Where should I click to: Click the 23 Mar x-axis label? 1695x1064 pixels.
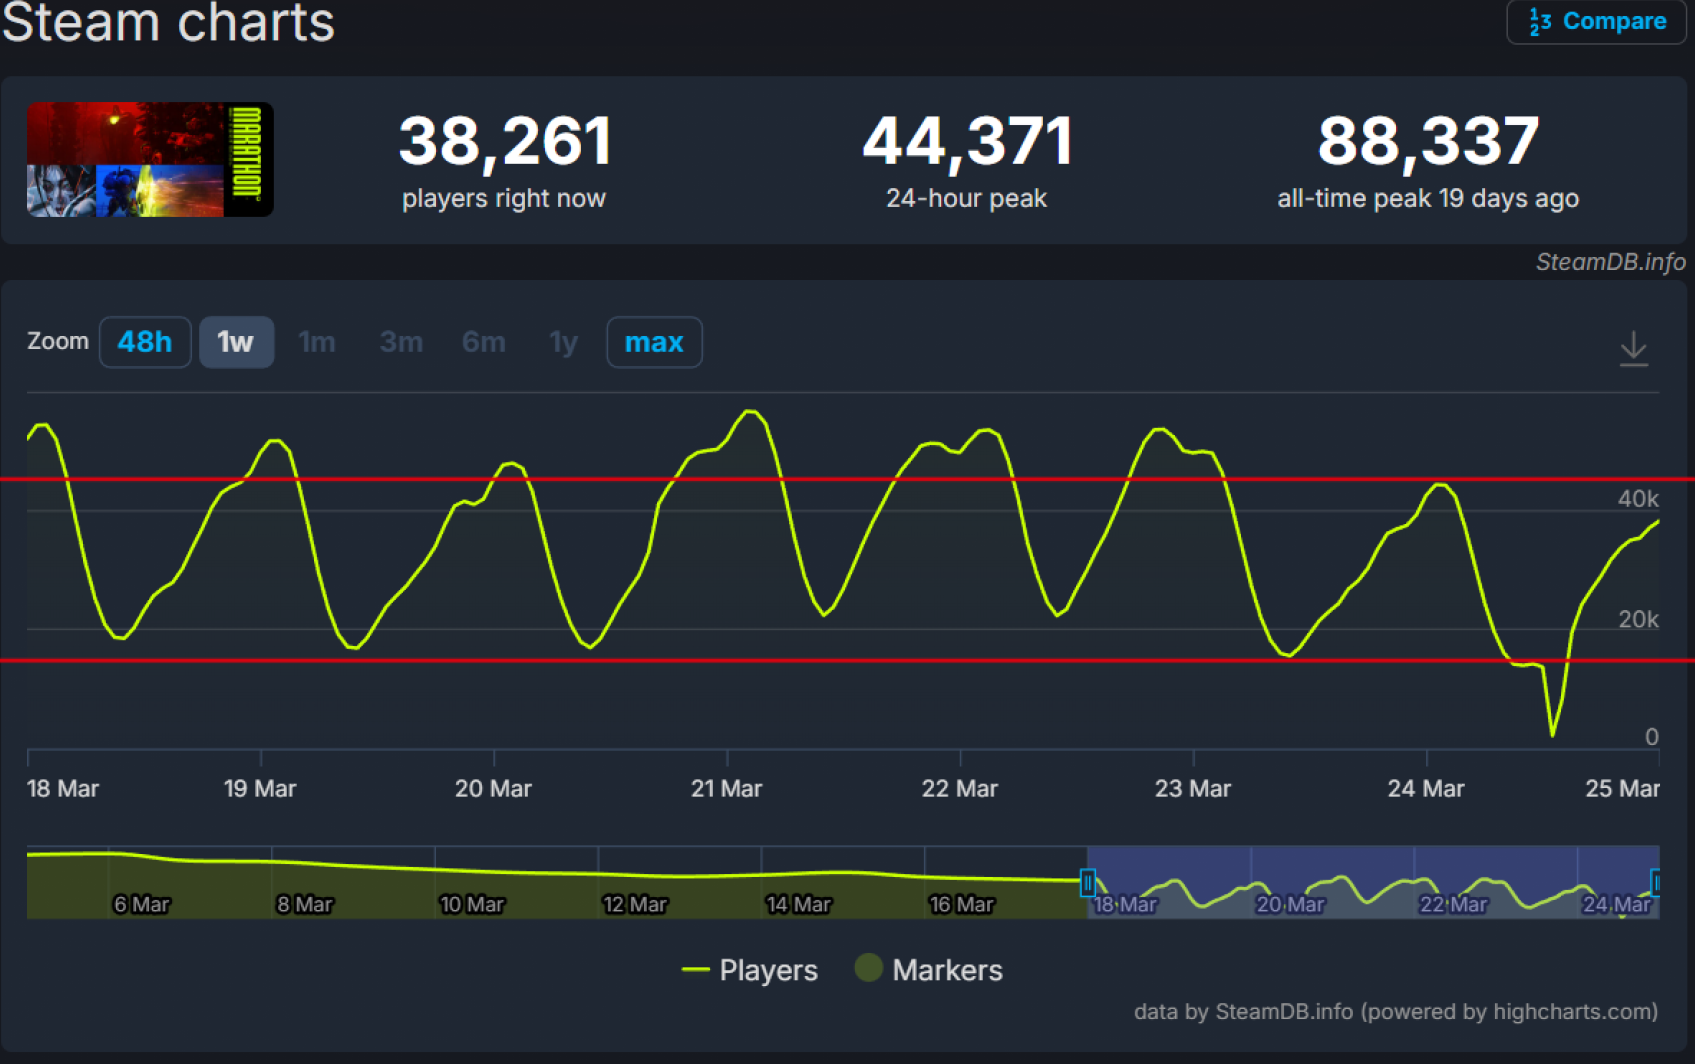1192,789
